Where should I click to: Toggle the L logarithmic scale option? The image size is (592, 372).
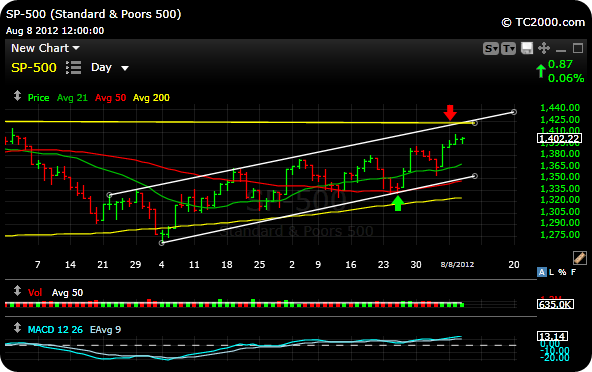(552, 272)
